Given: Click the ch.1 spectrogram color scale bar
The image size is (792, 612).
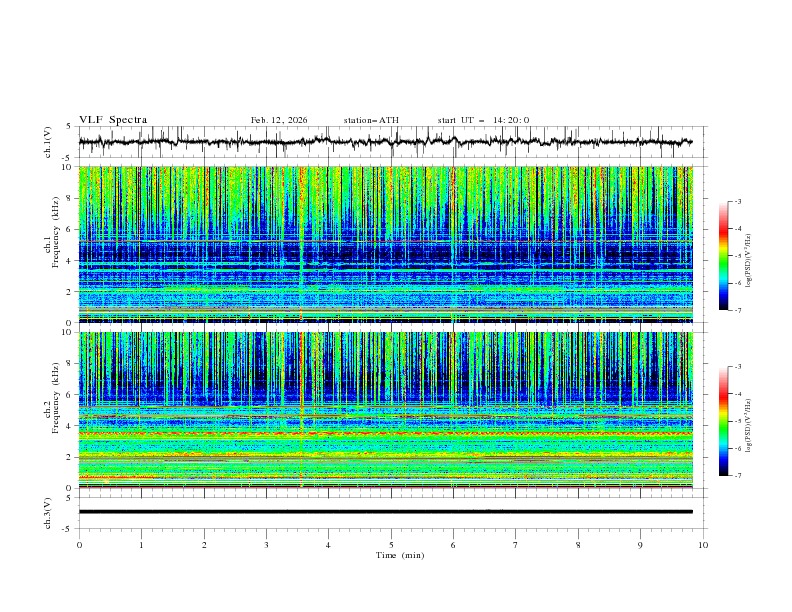Looking at the screenshot, I should tap(723, 256).
